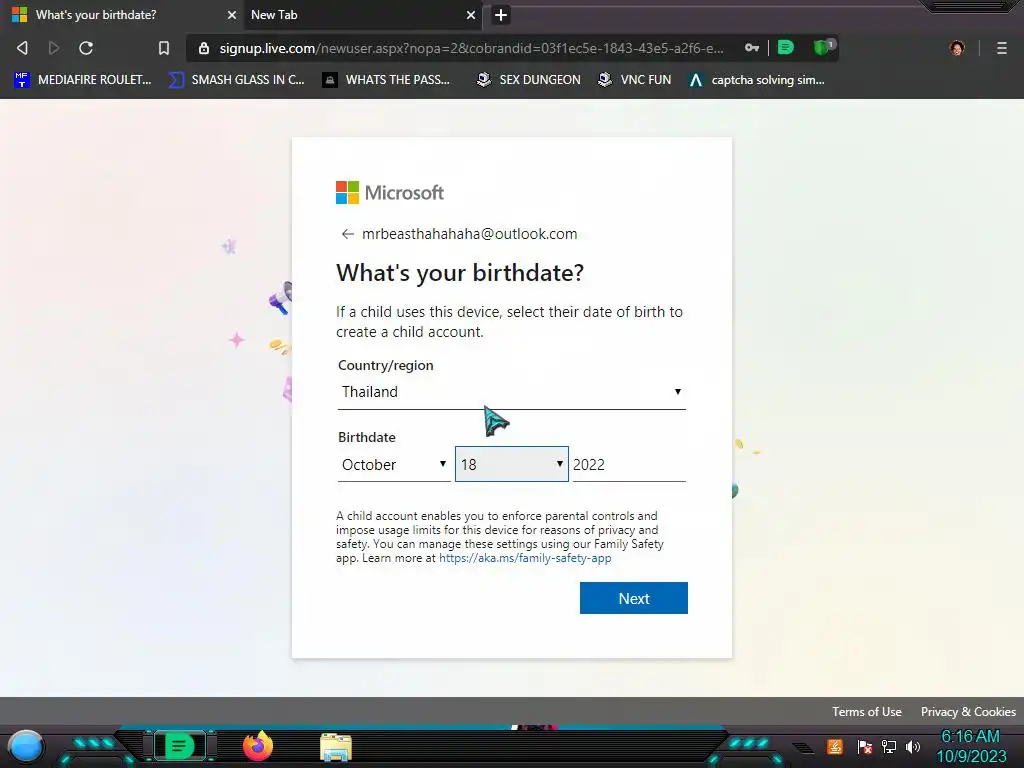The height and width of the screenshot is (768, 1024).
Task: Open File Explorer from the taskbar
Action: point(336,748)
